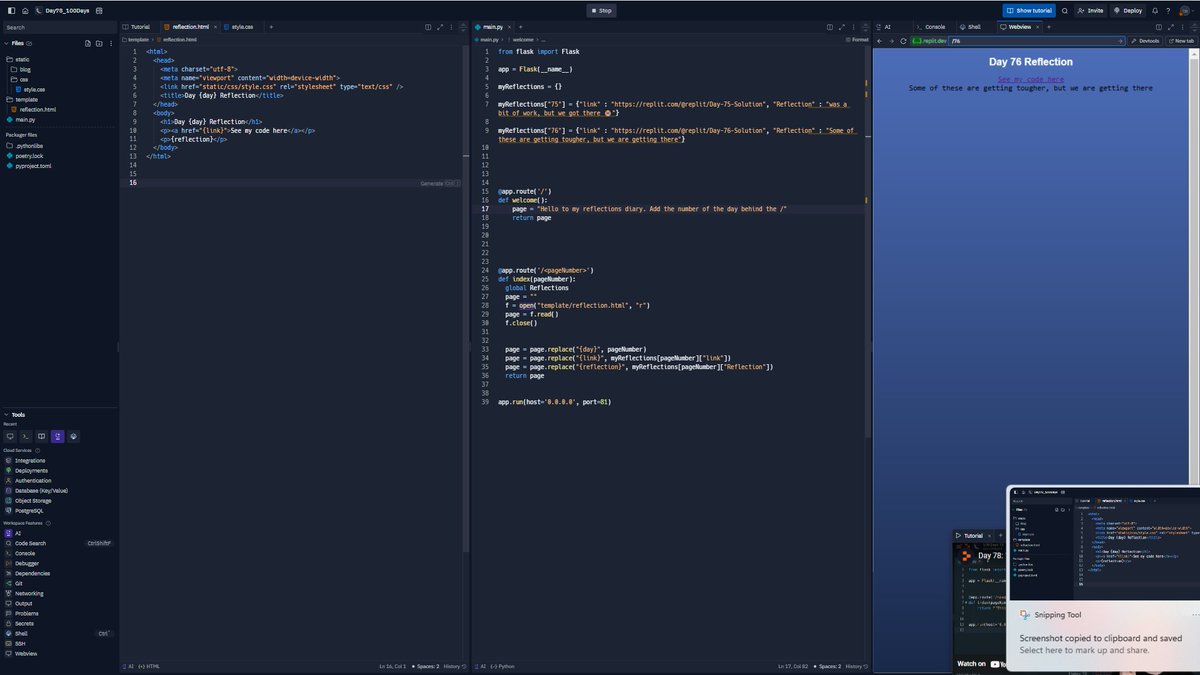1200x675 pixels.
Task: Collapse the css folder in file tree
Action: tap(20, 79)
